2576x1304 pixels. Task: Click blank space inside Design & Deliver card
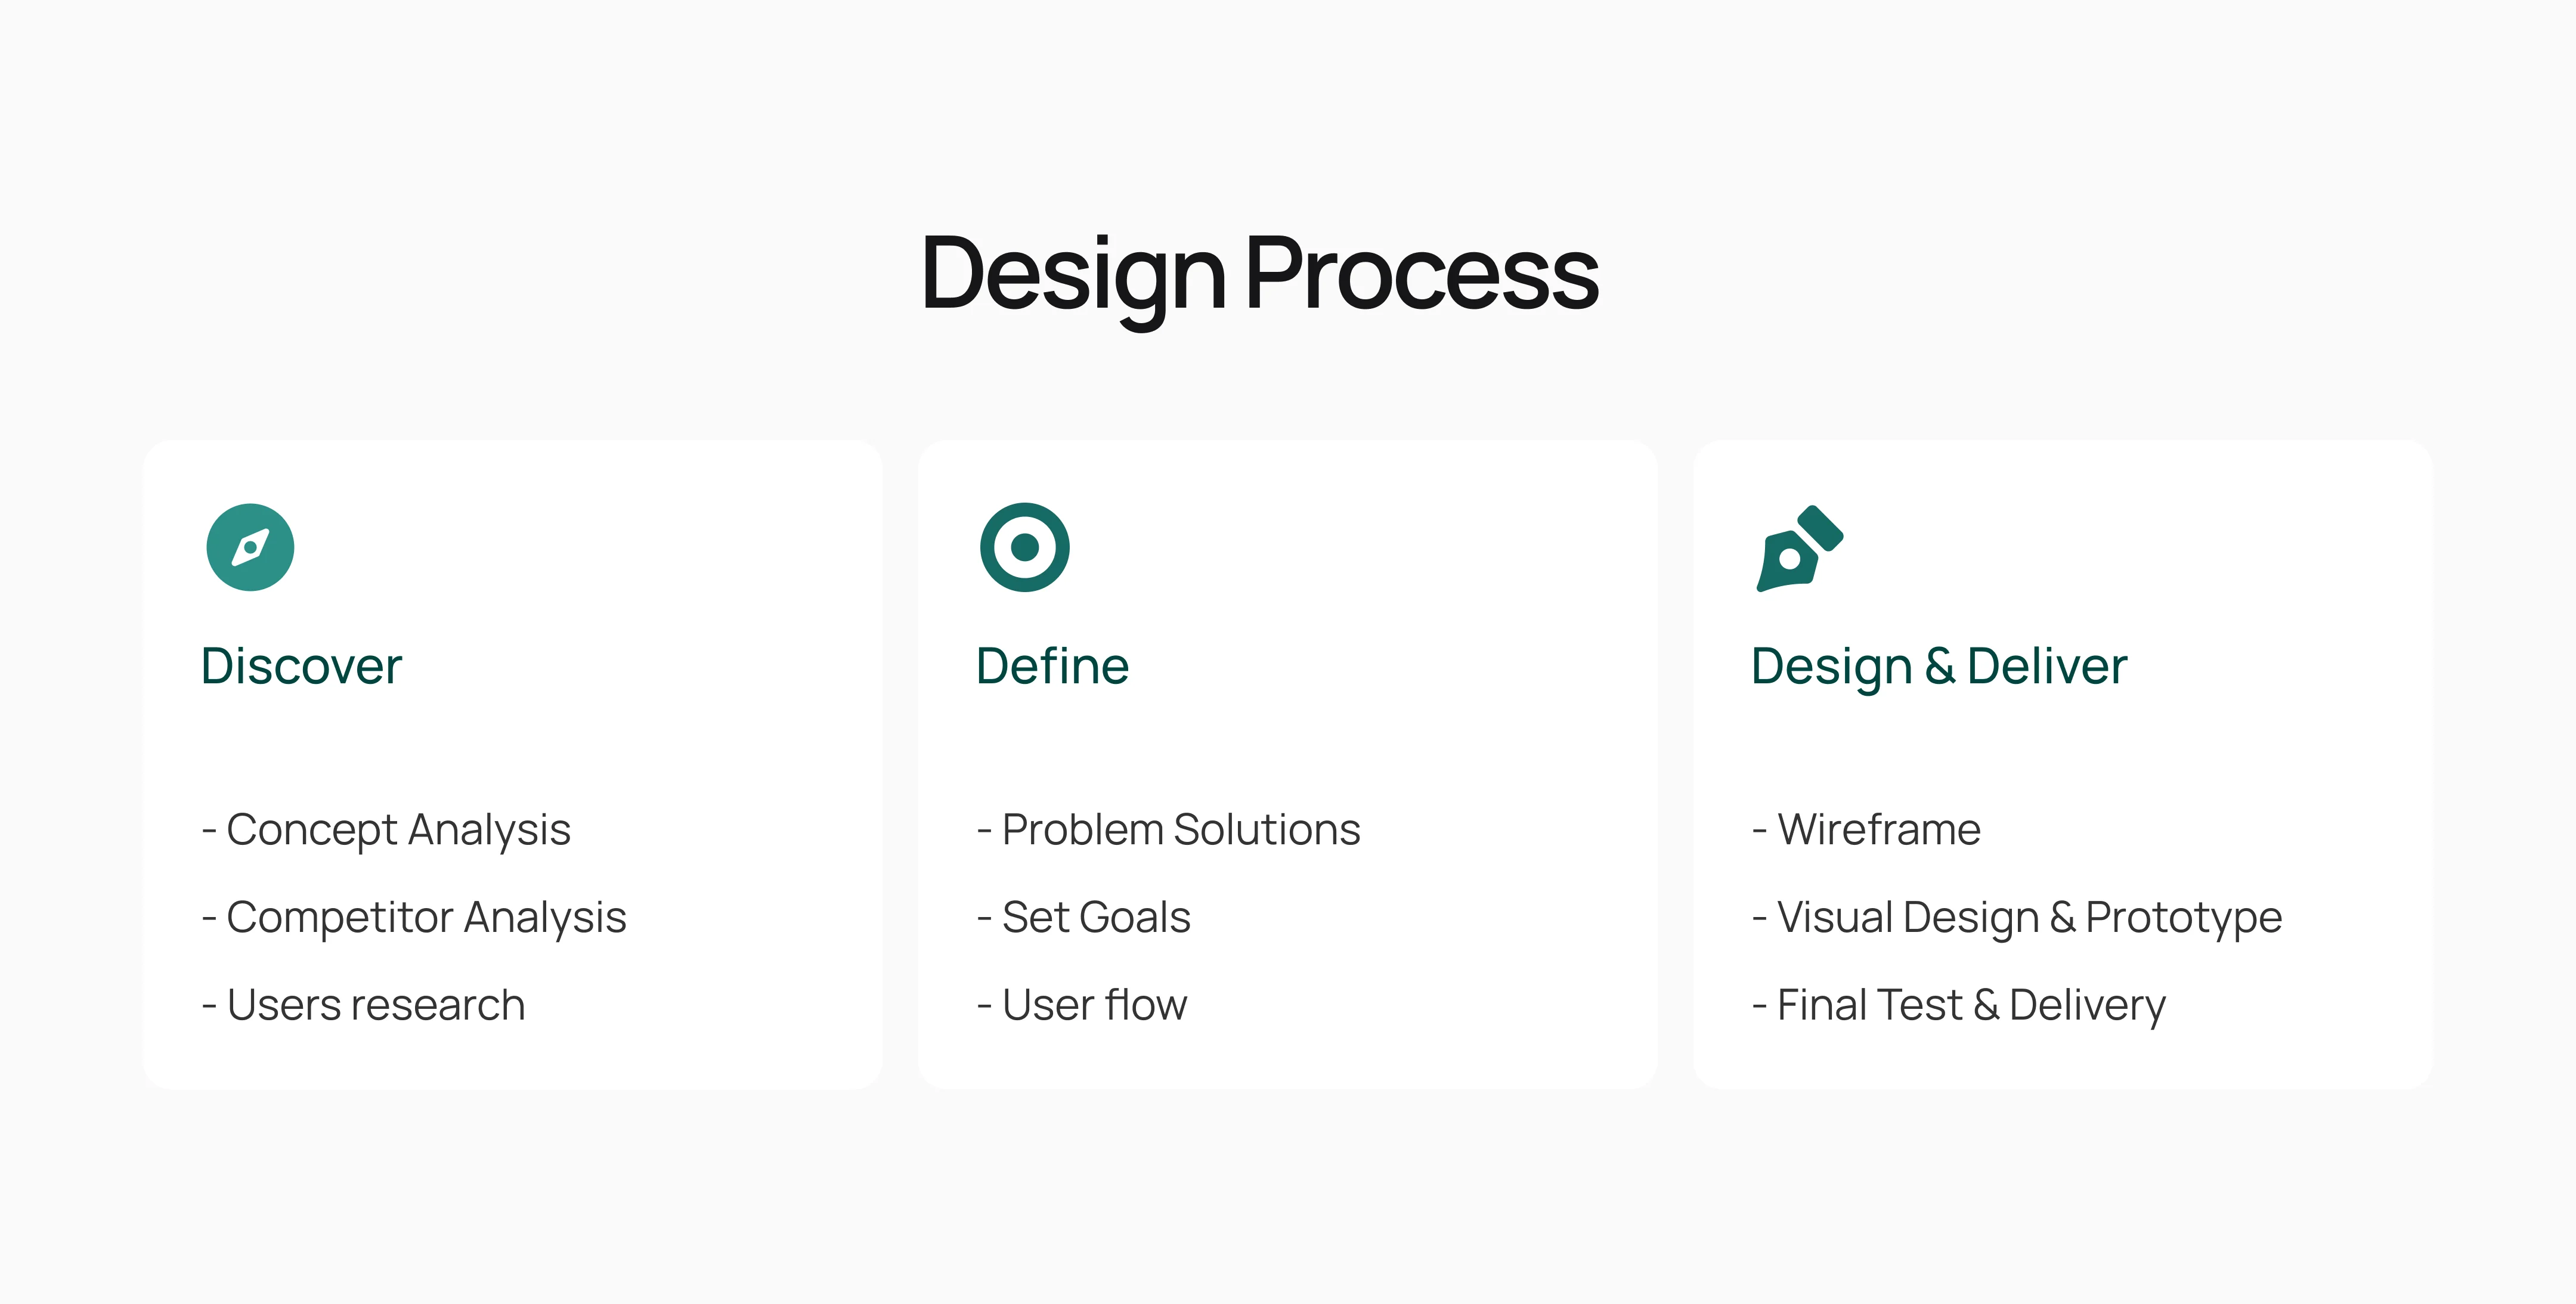click(2200, 560)
